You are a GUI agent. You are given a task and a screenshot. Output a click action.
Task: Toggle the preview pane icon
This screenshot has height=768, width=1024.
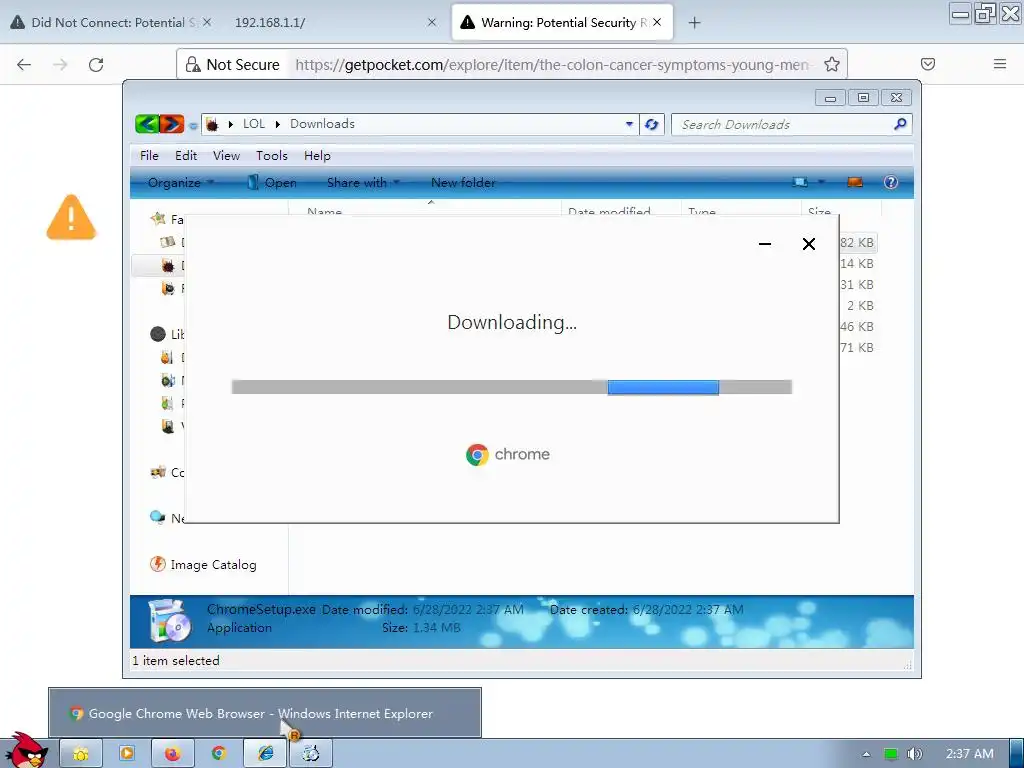(x=854, y=182)
